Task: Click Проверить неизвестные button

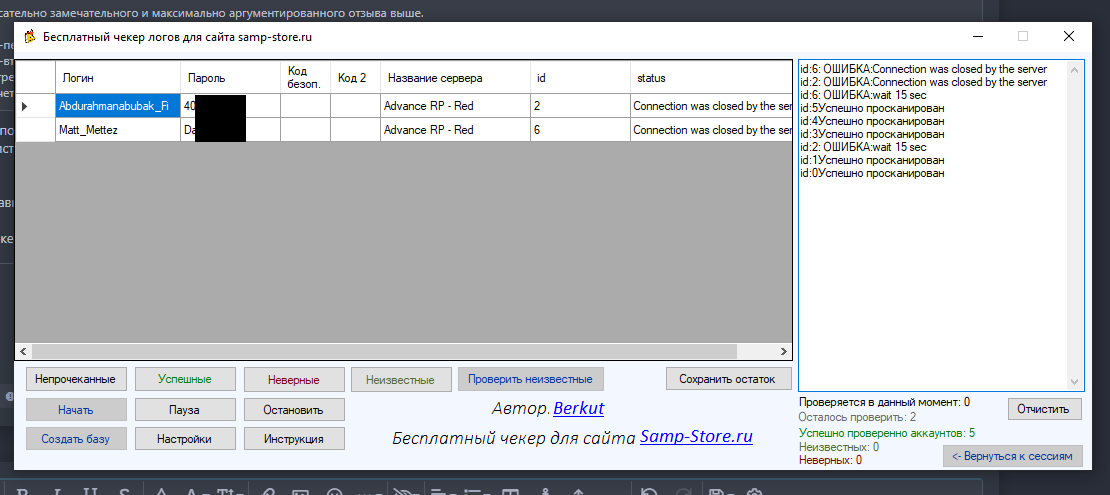Action: point(531,379)
